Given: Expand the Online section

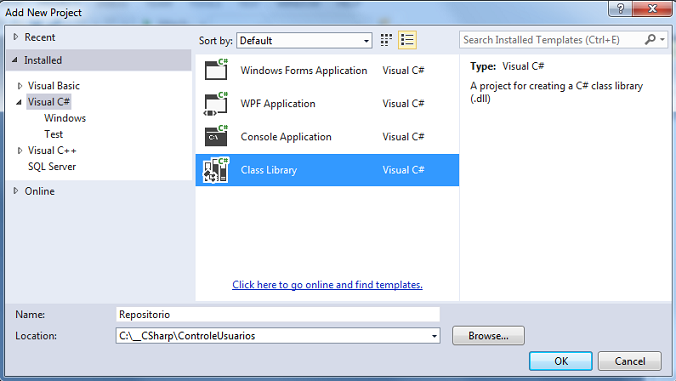Looking at the screenshot, I should coord(16,191).
